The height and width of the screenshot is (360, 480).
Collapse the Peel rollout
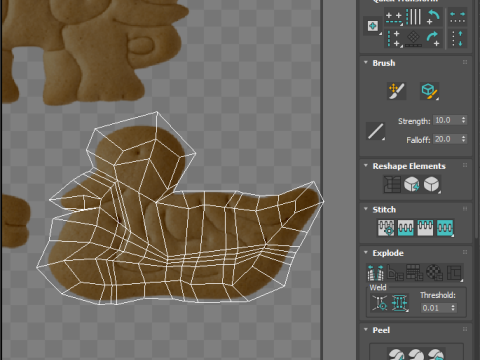366,330
